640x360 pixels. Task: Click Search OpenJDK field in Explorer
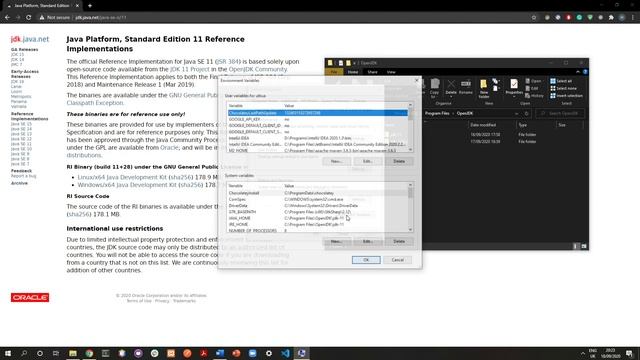[x=560, y=113]
